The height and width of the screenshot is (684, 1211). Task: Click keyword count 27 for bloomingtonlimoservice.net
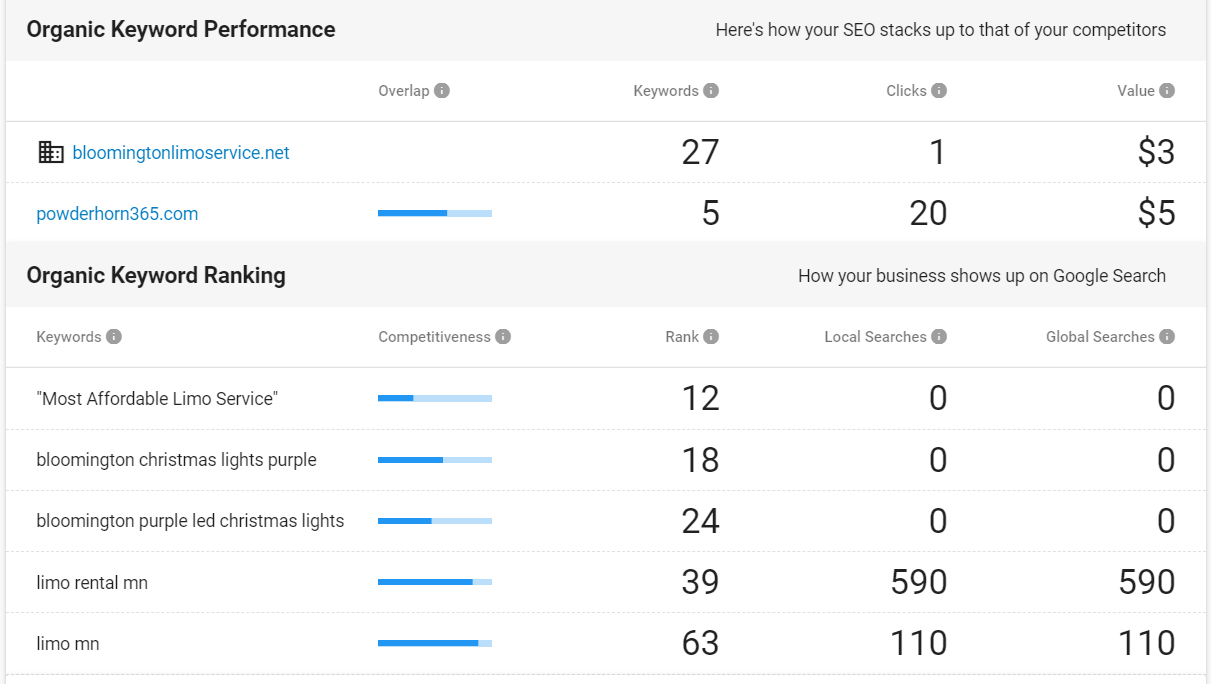[x=700, y=152]
